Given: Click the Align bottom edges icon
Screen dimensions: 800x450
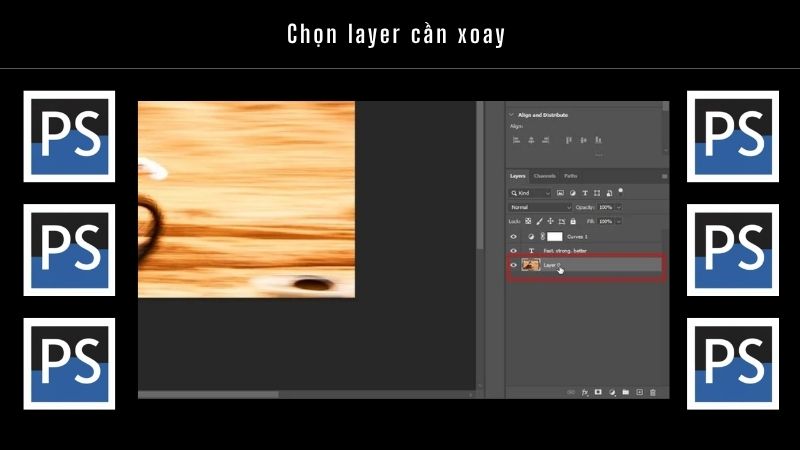Looking at the screenshot, I should click(598, 140).
